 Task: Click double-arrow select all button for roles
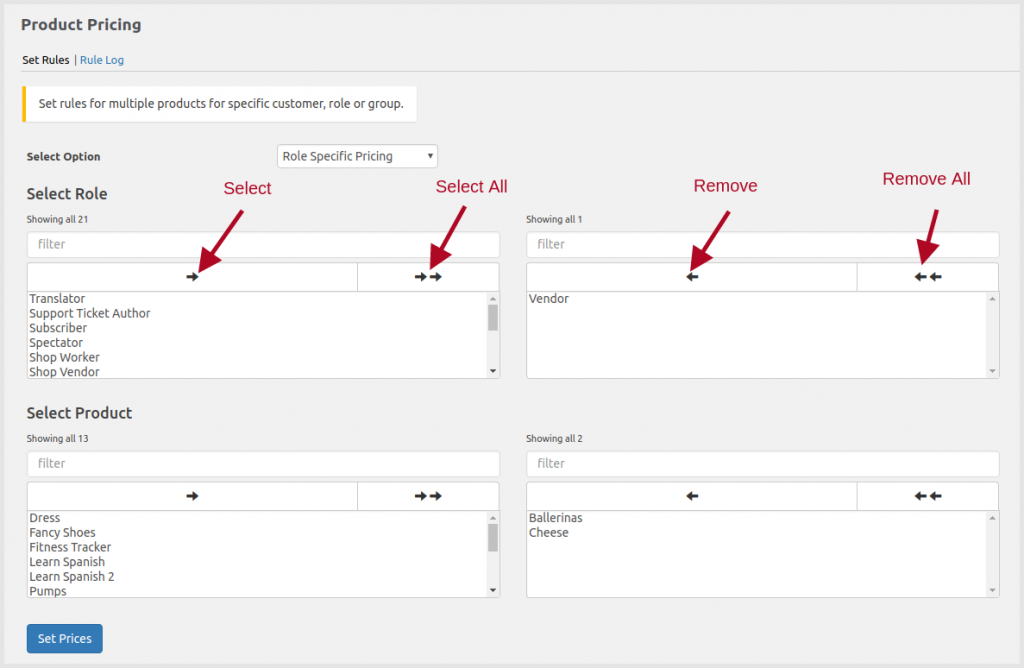(x=428, y=277)
